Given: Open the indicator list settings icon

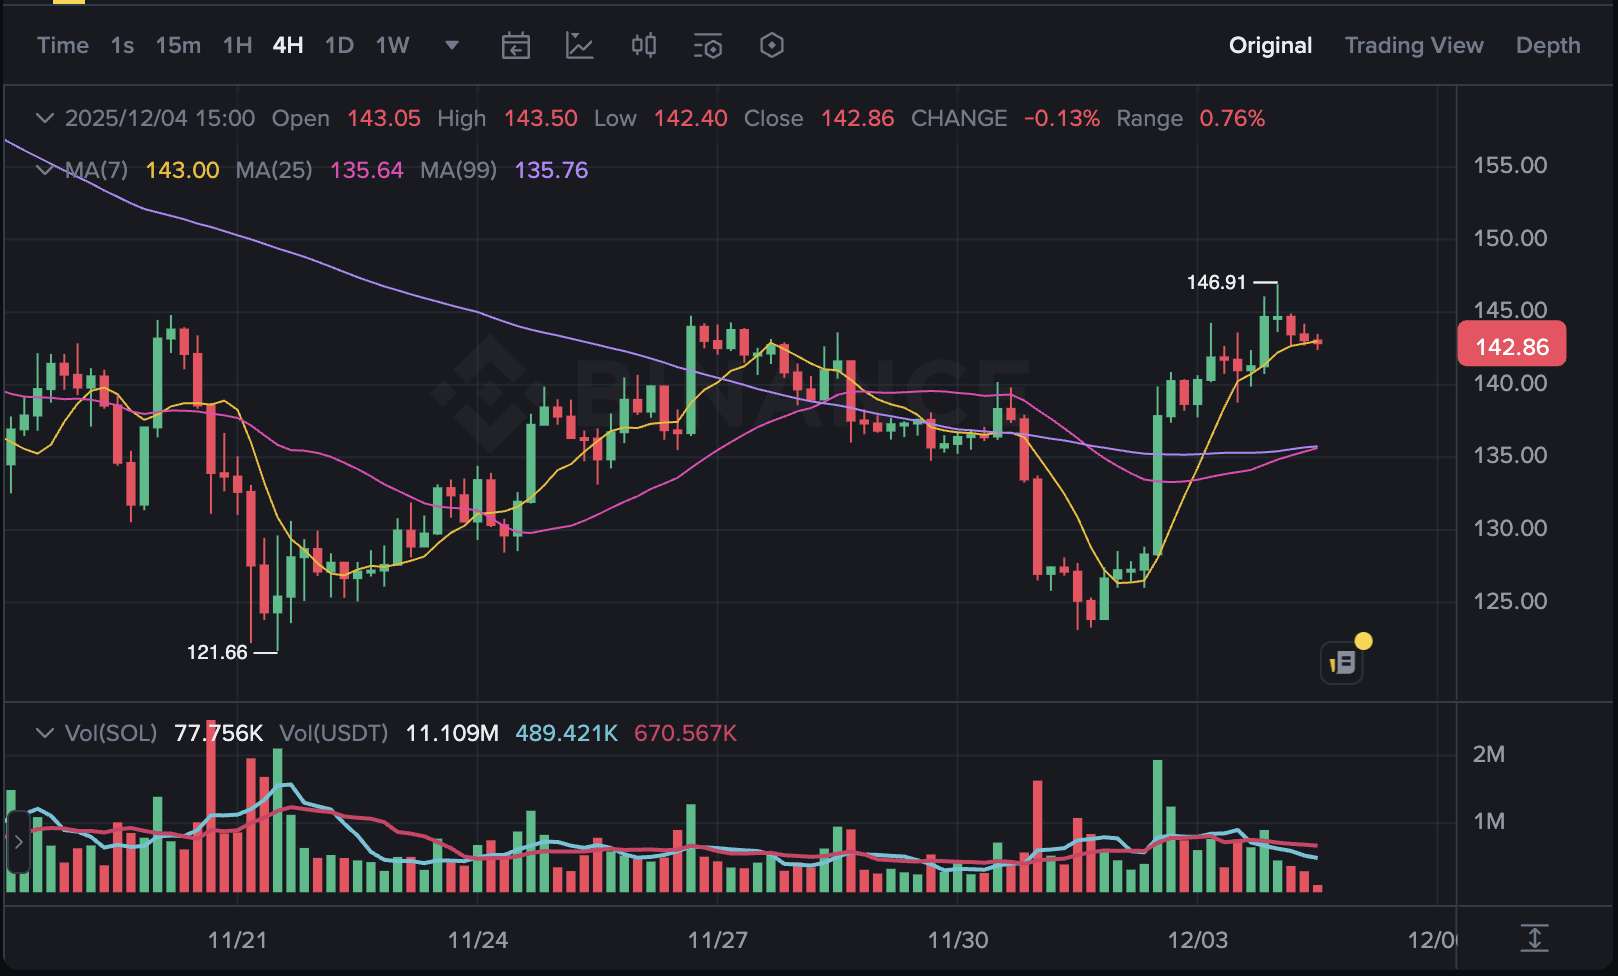Looking at the screenshot, I should coord(708,46).
